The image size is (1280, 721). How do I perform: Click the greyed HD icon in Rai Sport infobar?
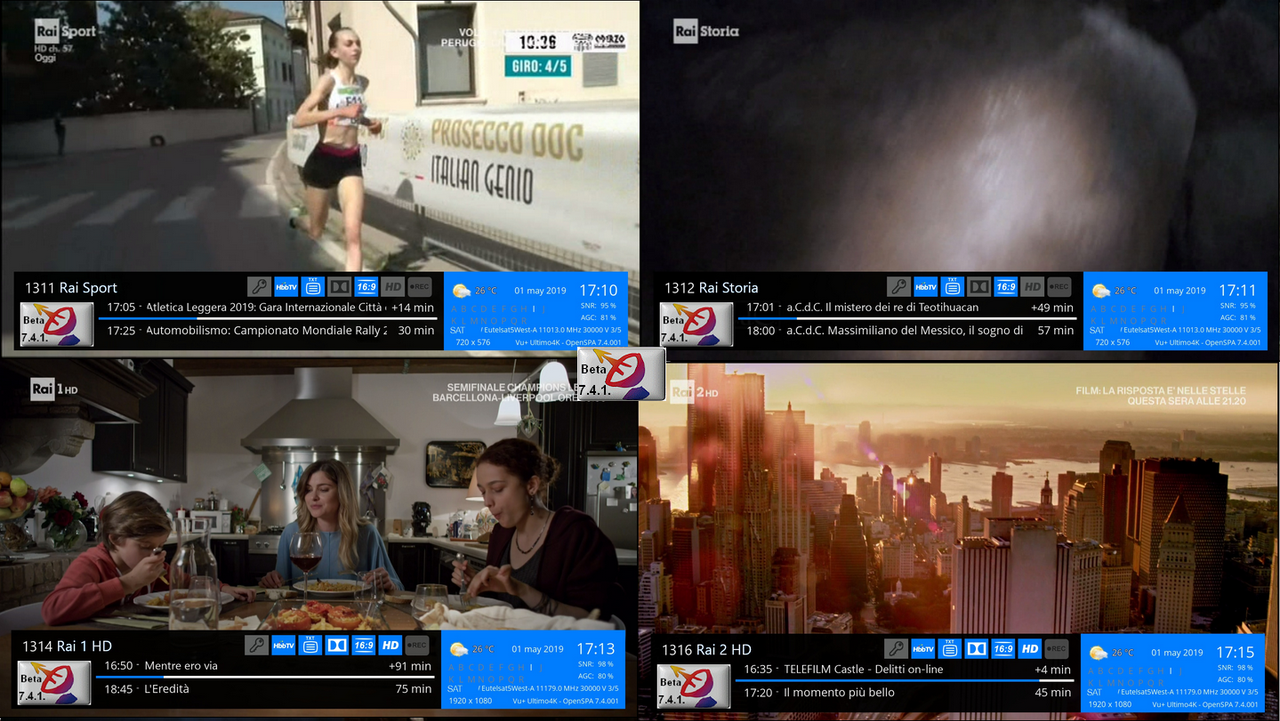pos(392,287)
